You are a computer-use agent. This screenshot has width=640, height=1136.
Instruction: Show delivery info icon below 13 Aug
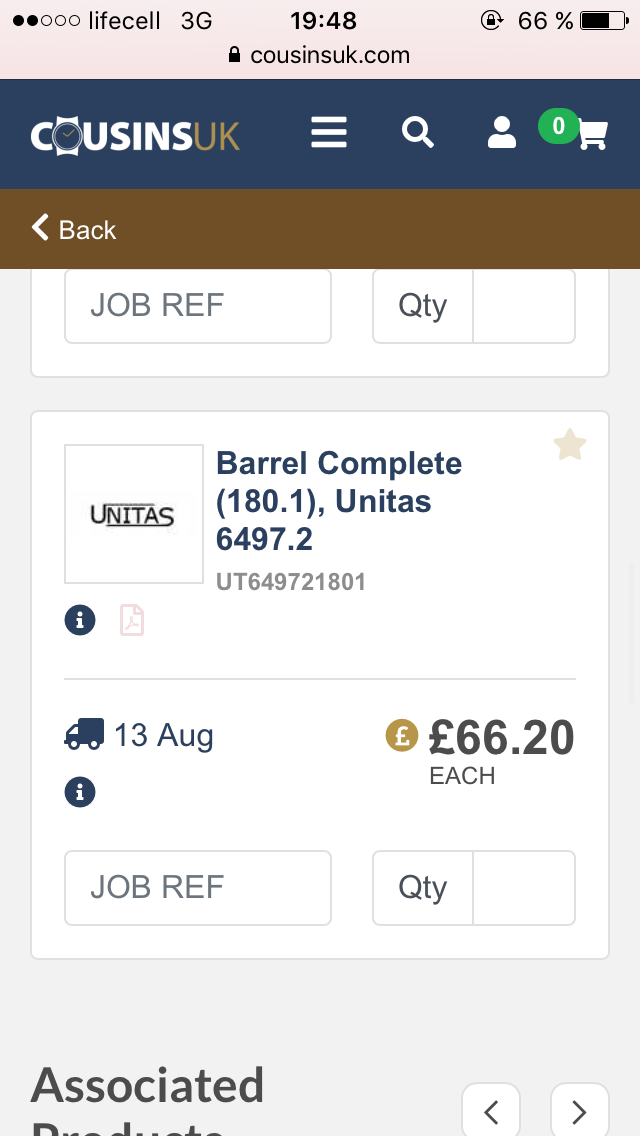(x=80, y=793)
